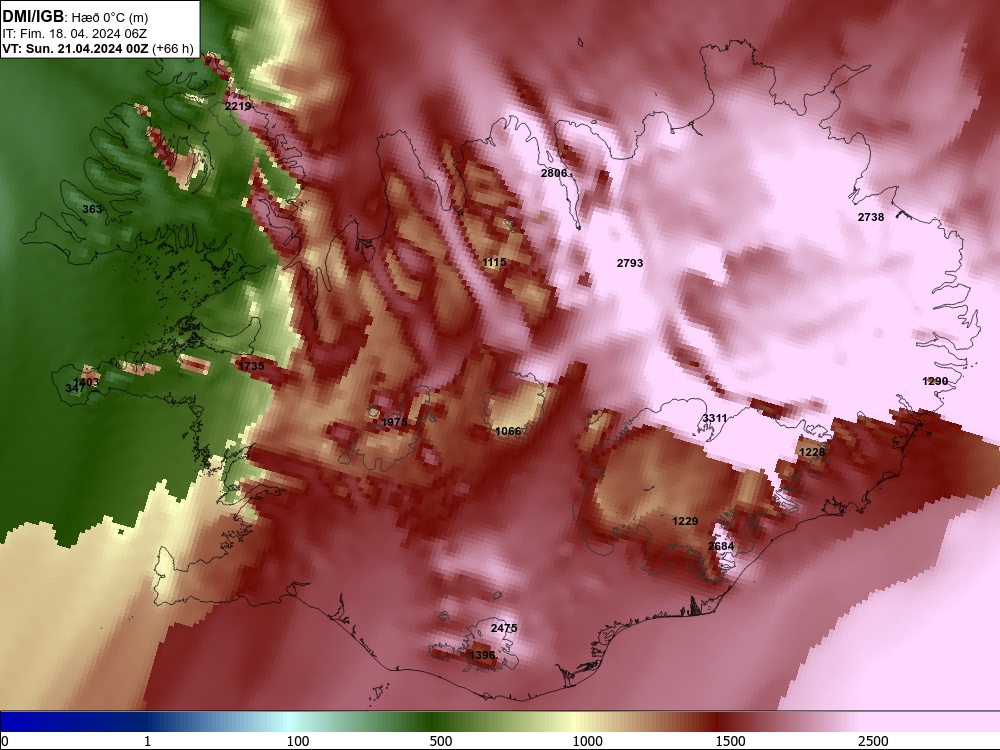
Task: Click the map value 1066
Action: pos(508,432)
